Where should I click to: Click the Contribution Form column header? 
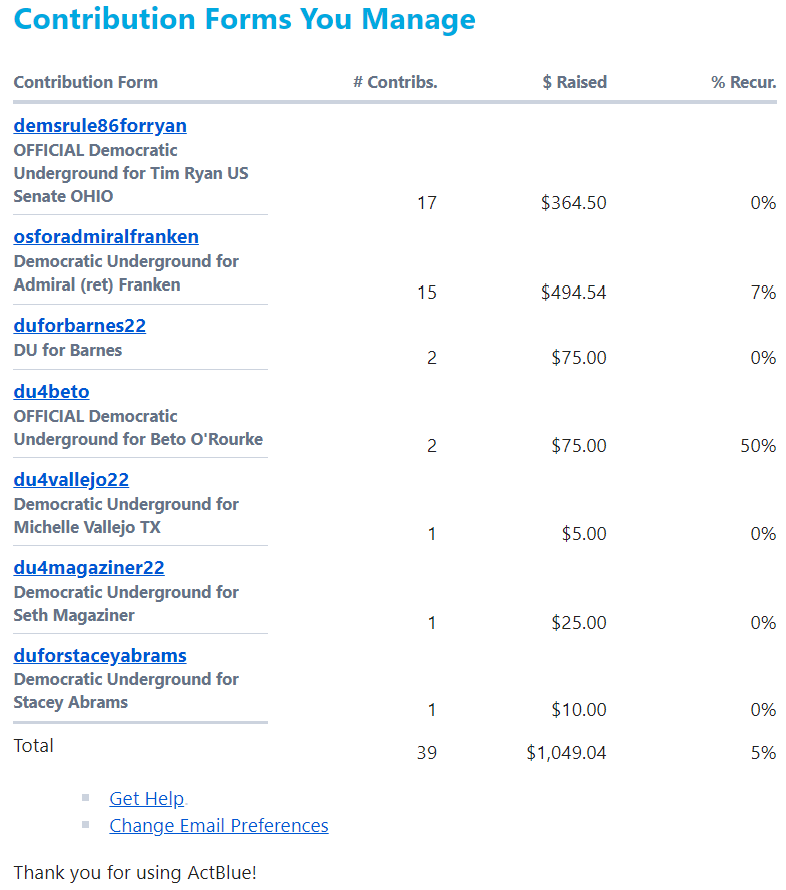pyautogui.click(x=86, y=82)
